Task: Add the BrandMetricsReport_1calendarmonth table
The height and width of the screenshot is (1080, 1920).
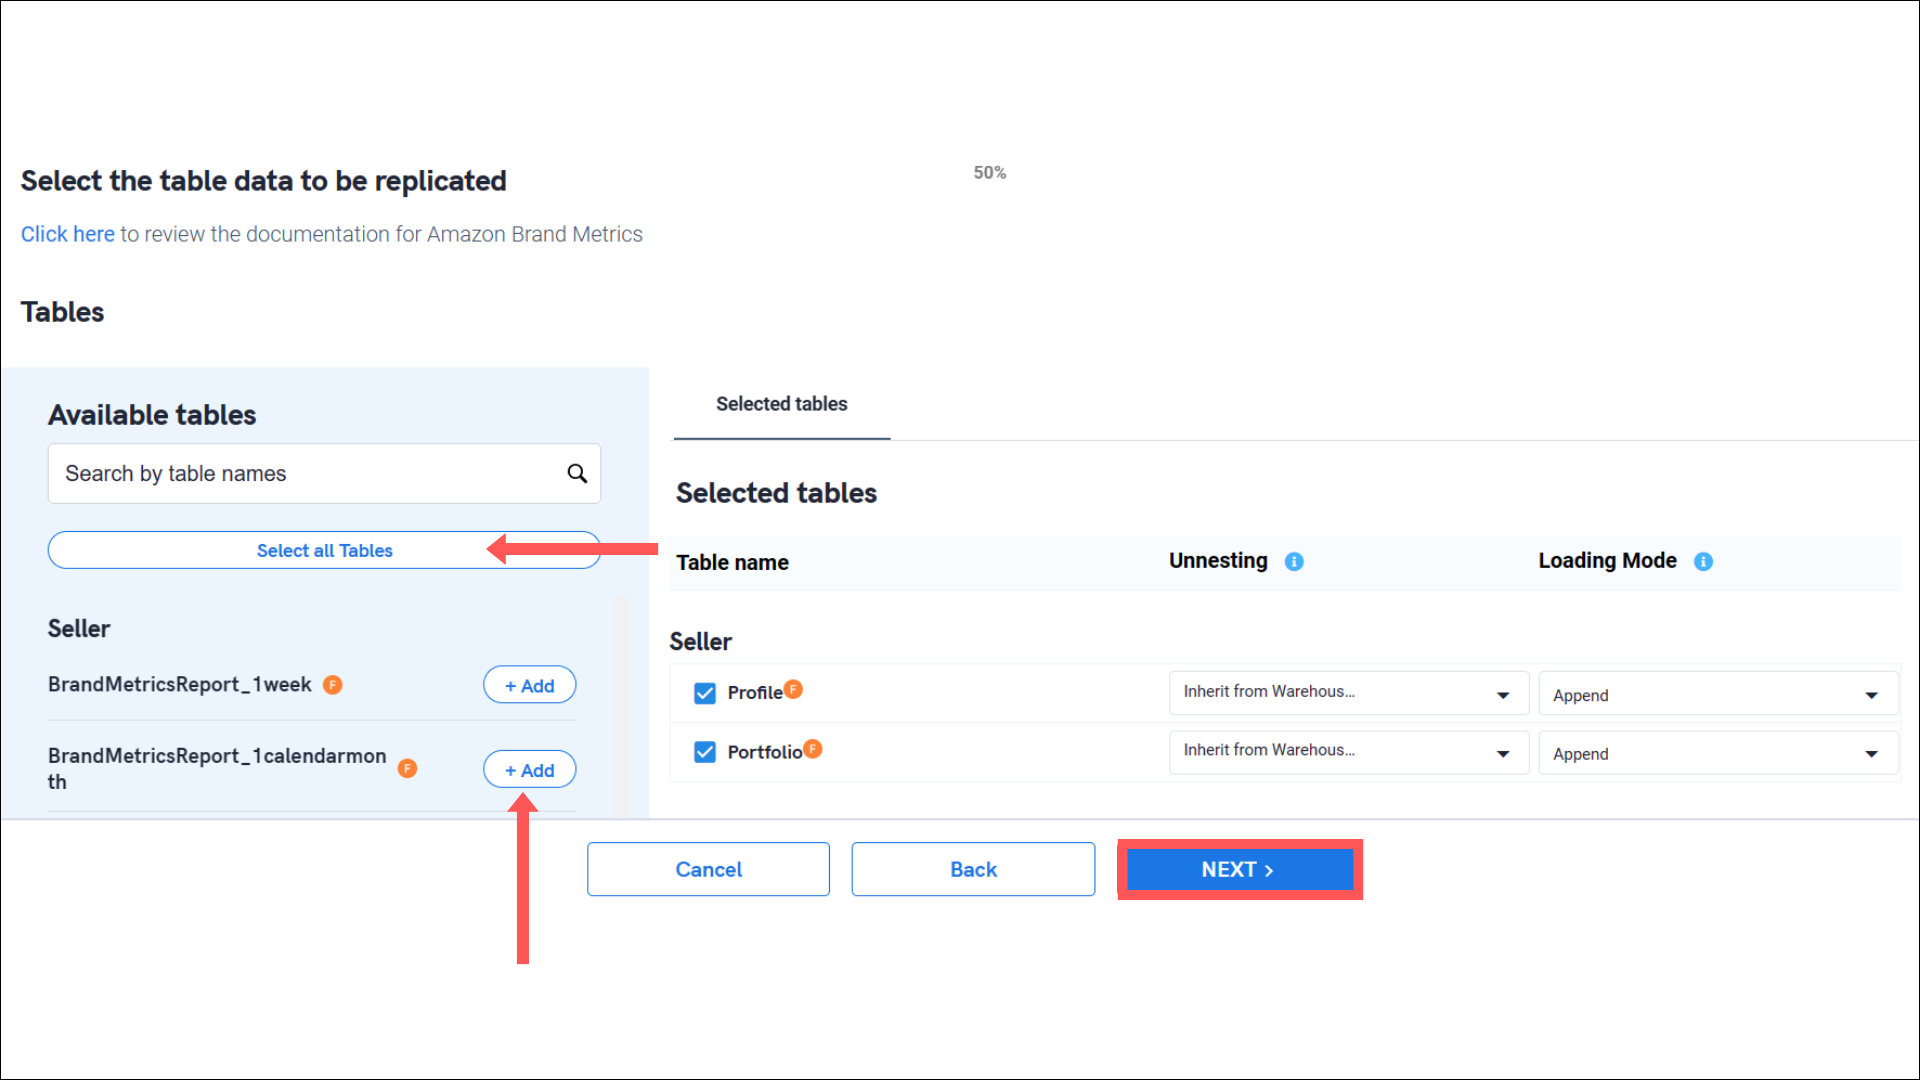Action: (x=529, y=770)
